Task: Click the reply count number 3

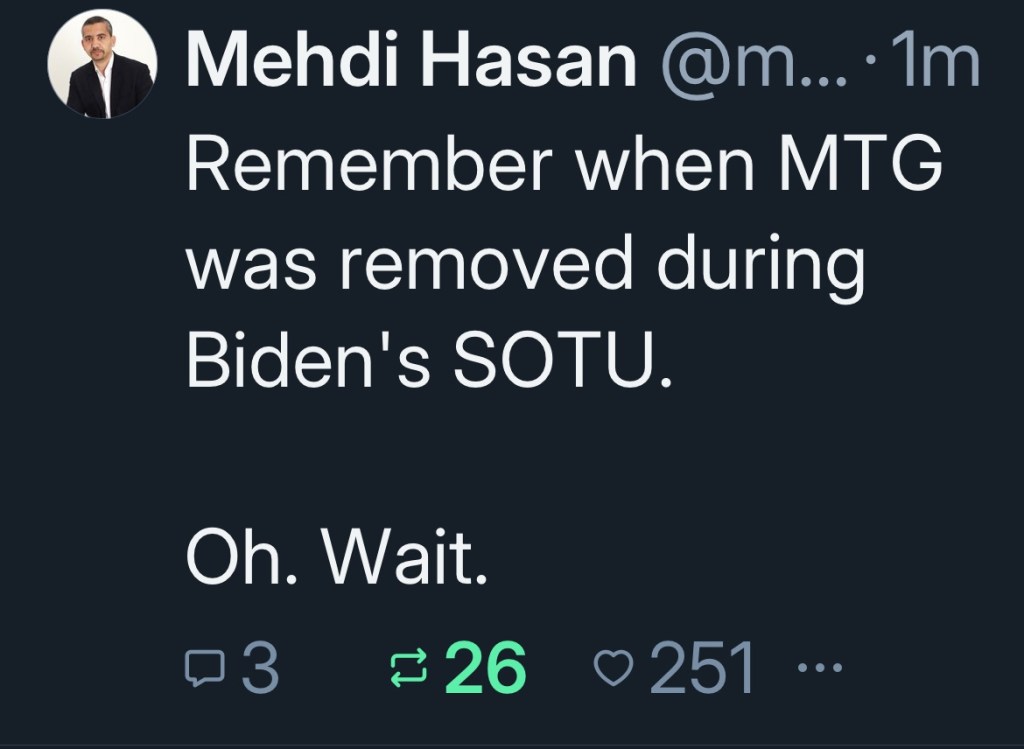Action: [x=260, y=667]
